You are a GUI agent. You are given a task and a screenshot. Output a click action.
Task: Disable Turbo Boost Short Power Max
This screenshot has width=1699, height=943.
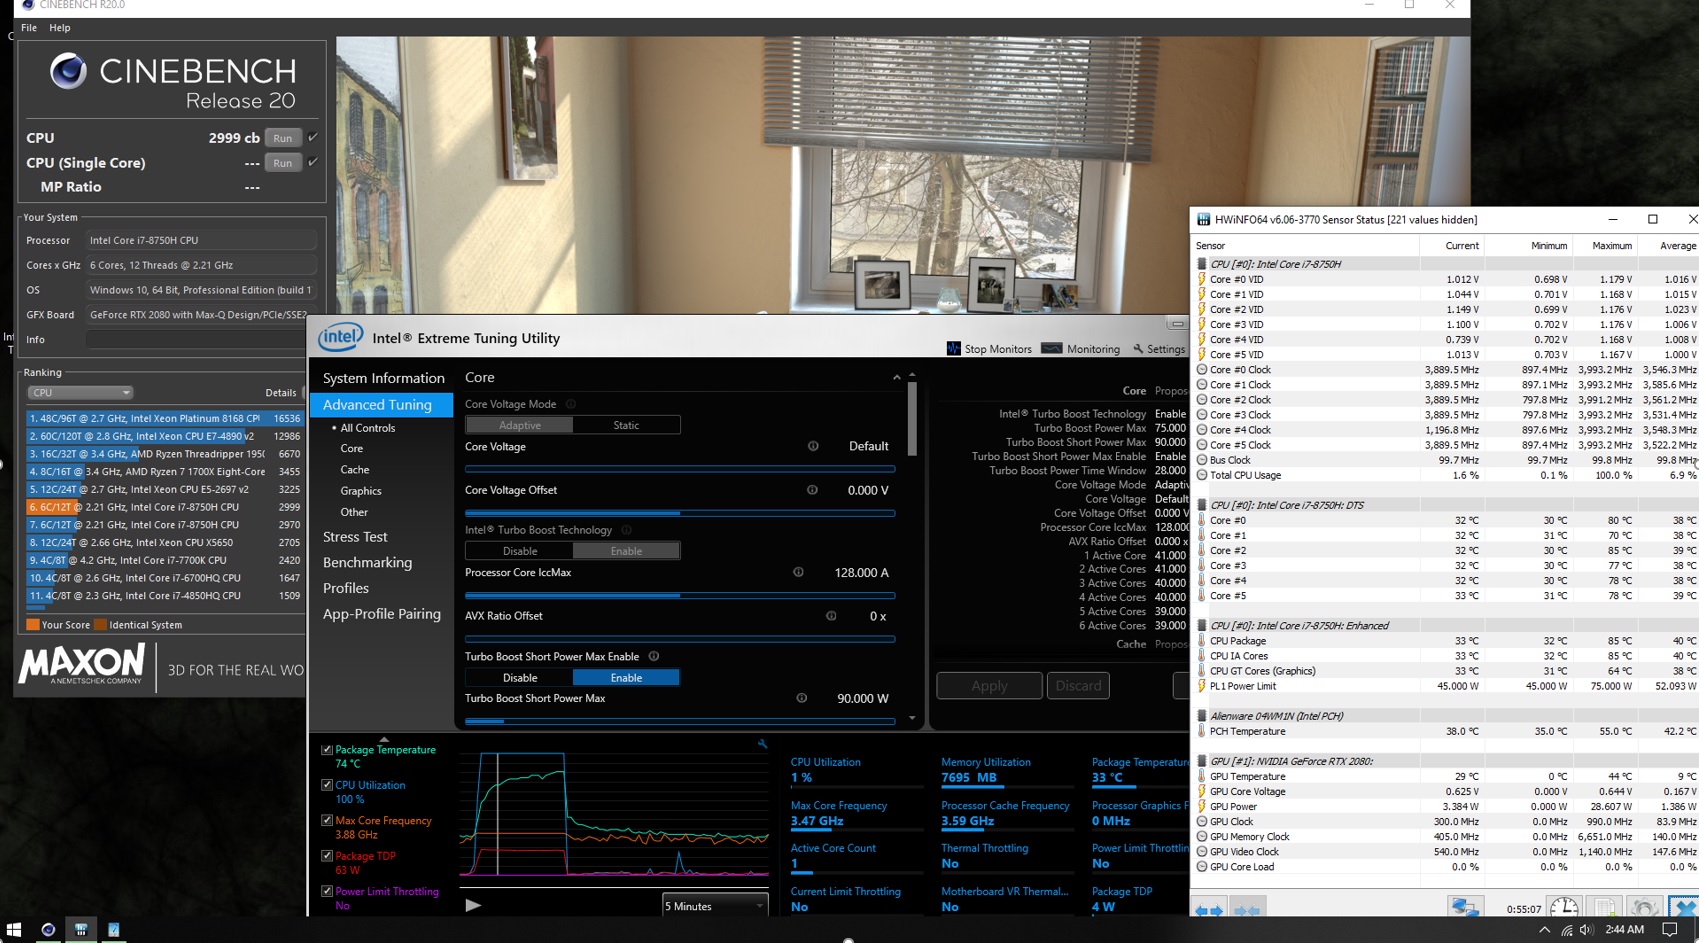click(x=519, y=678)
